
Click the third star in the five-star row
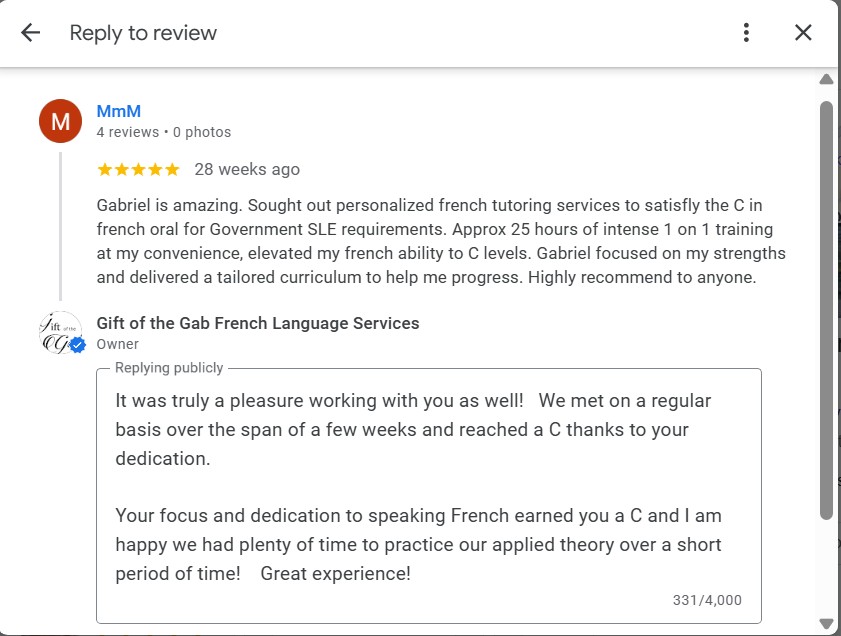pyautogui.click(x=137, y=169)
